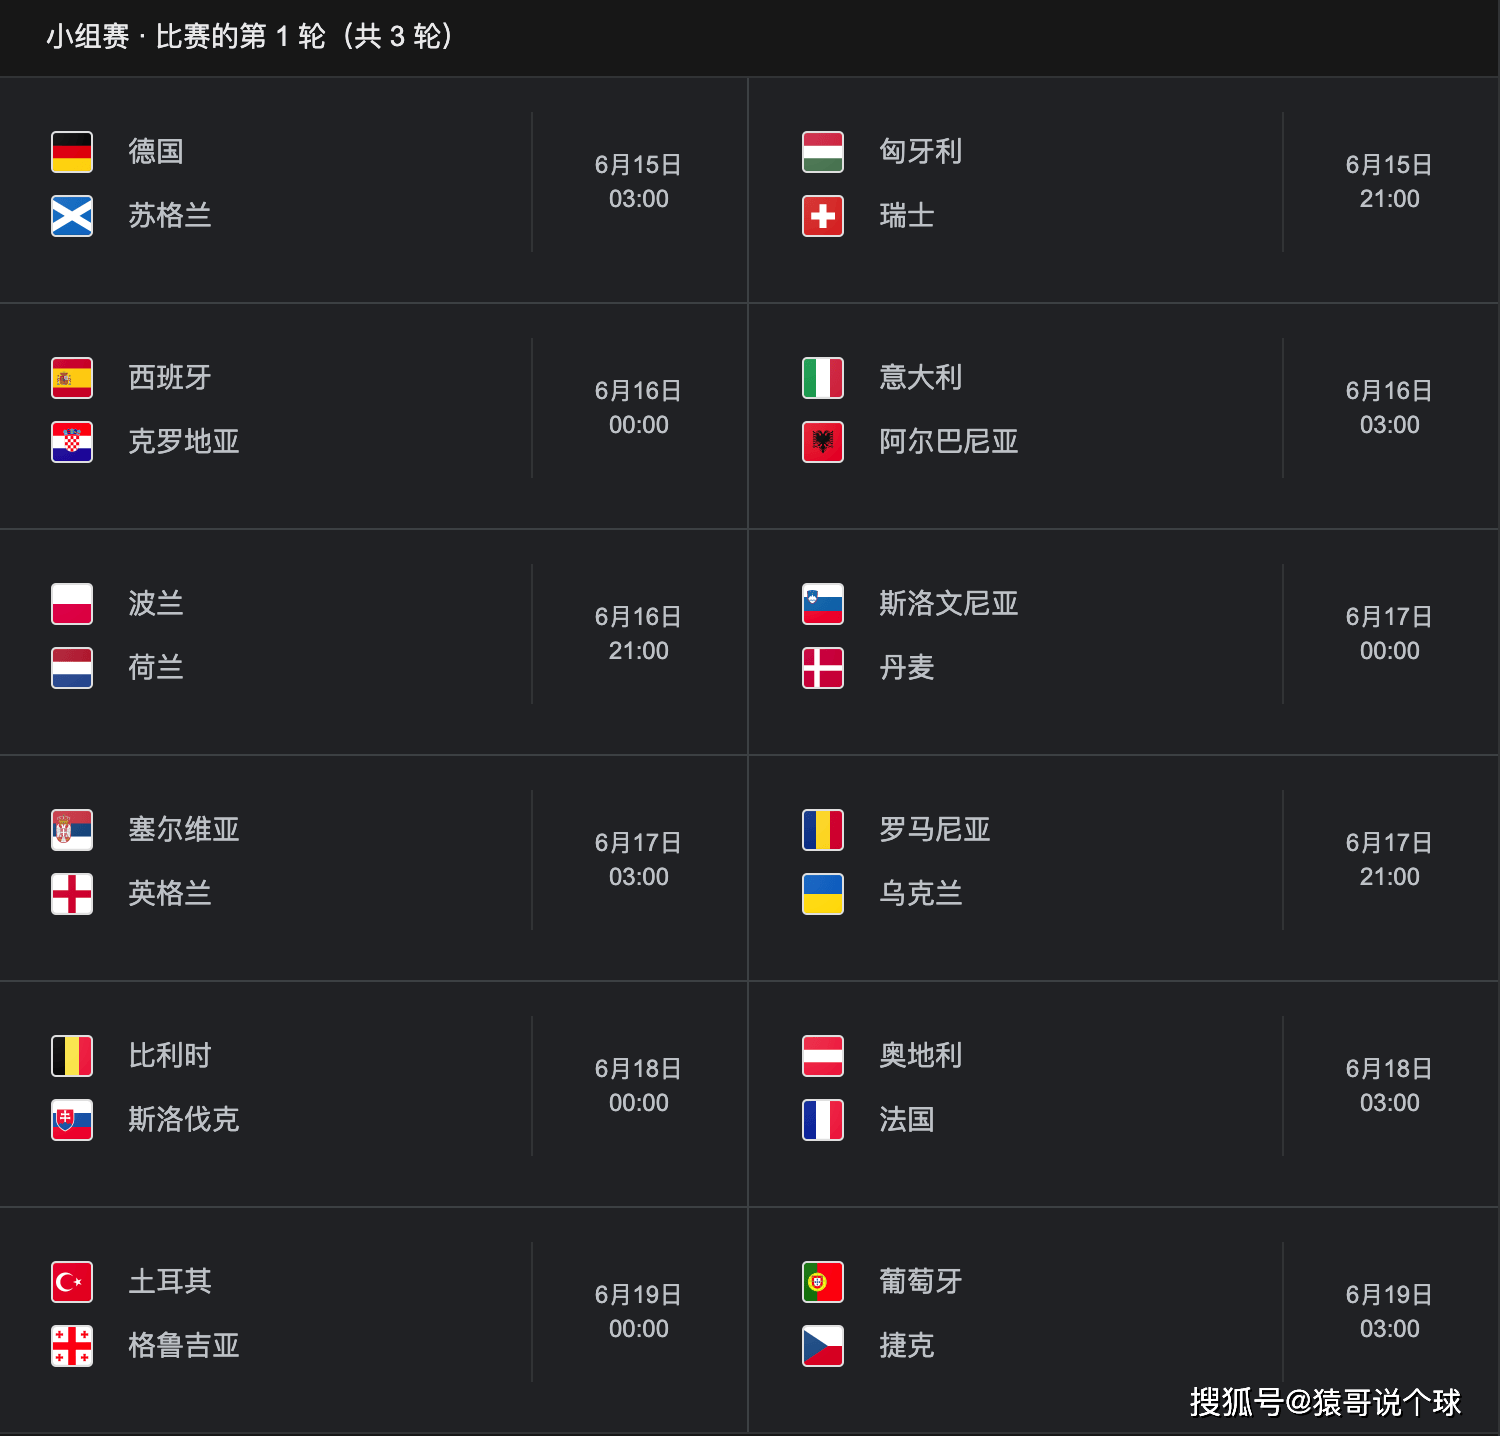
Task: Click the Germany flag icon
Action: coord(72,152)
